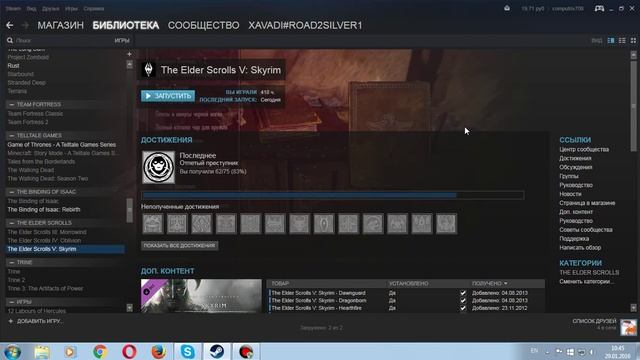The height and width of the screenshot is (360, 640).
Task: Open File Explorer from the taskbar
Action: click(x=42, y=352)
